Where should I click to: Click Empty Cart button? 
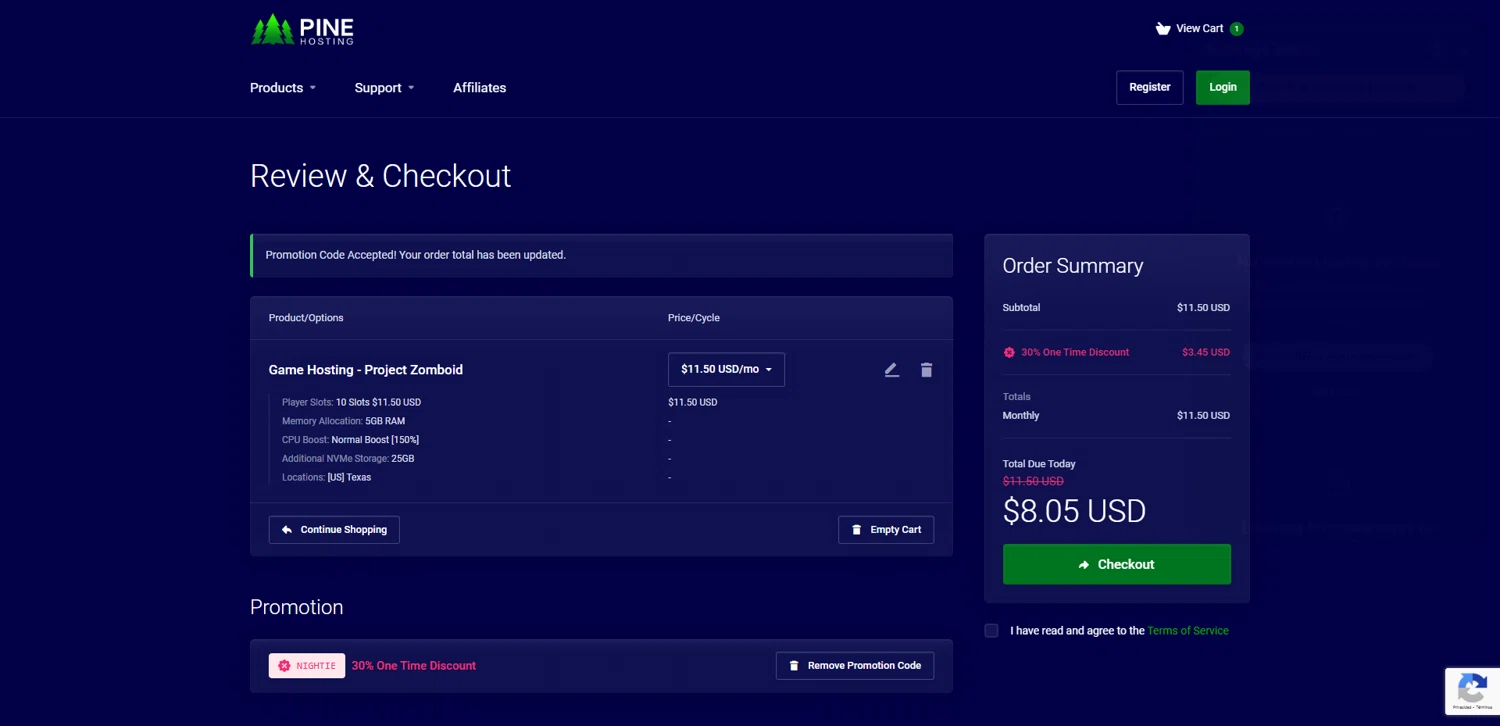pos(886,530)
